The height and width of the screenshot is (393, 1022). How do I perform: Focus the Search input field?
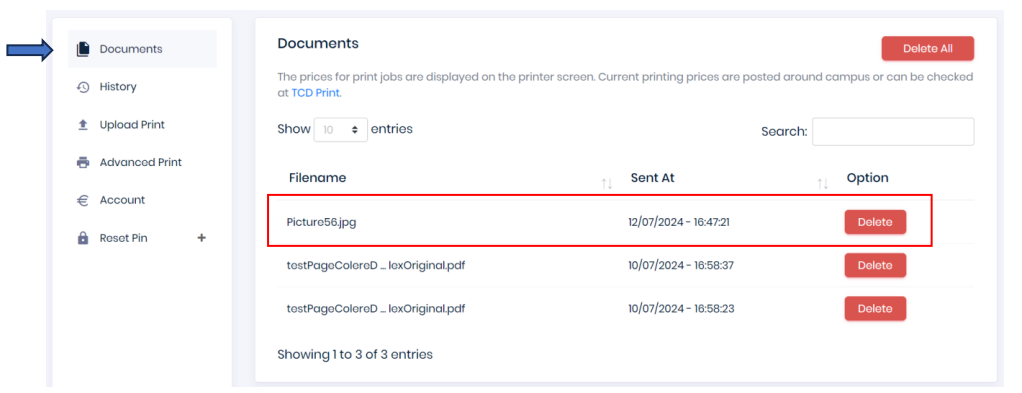click(x=893, y=132)
